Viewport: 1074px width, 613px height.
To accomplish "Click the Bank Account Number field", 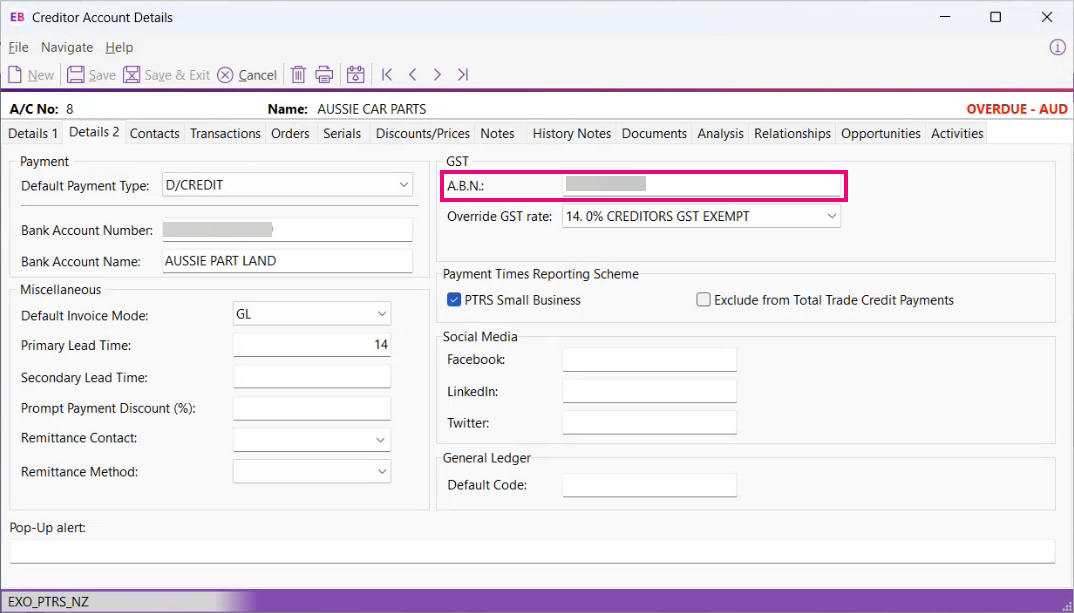I will click(x=288, y=229).
